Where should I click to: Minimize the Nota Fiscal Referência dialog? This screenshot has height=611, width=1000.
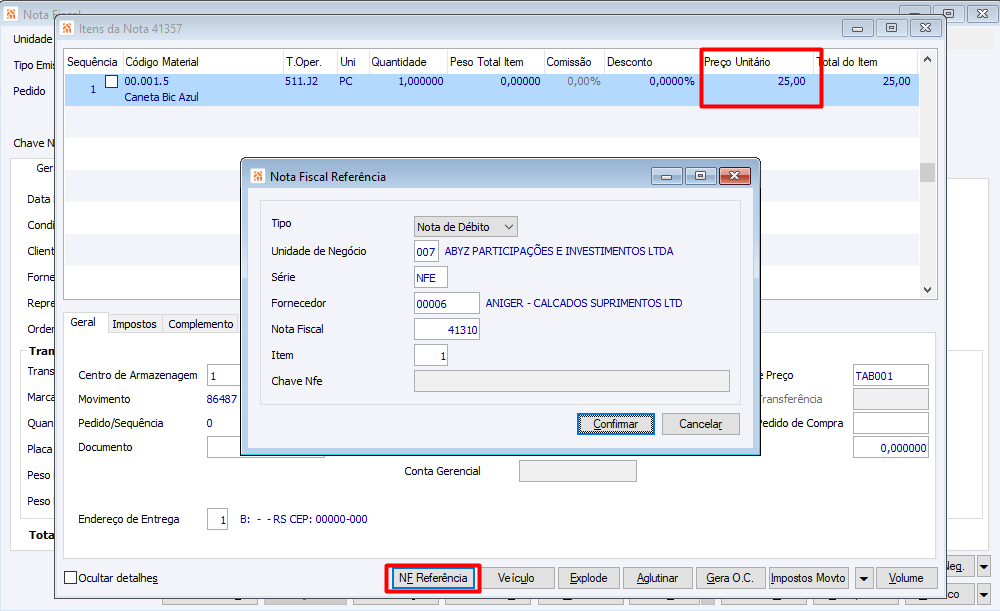tap(666, 176)
